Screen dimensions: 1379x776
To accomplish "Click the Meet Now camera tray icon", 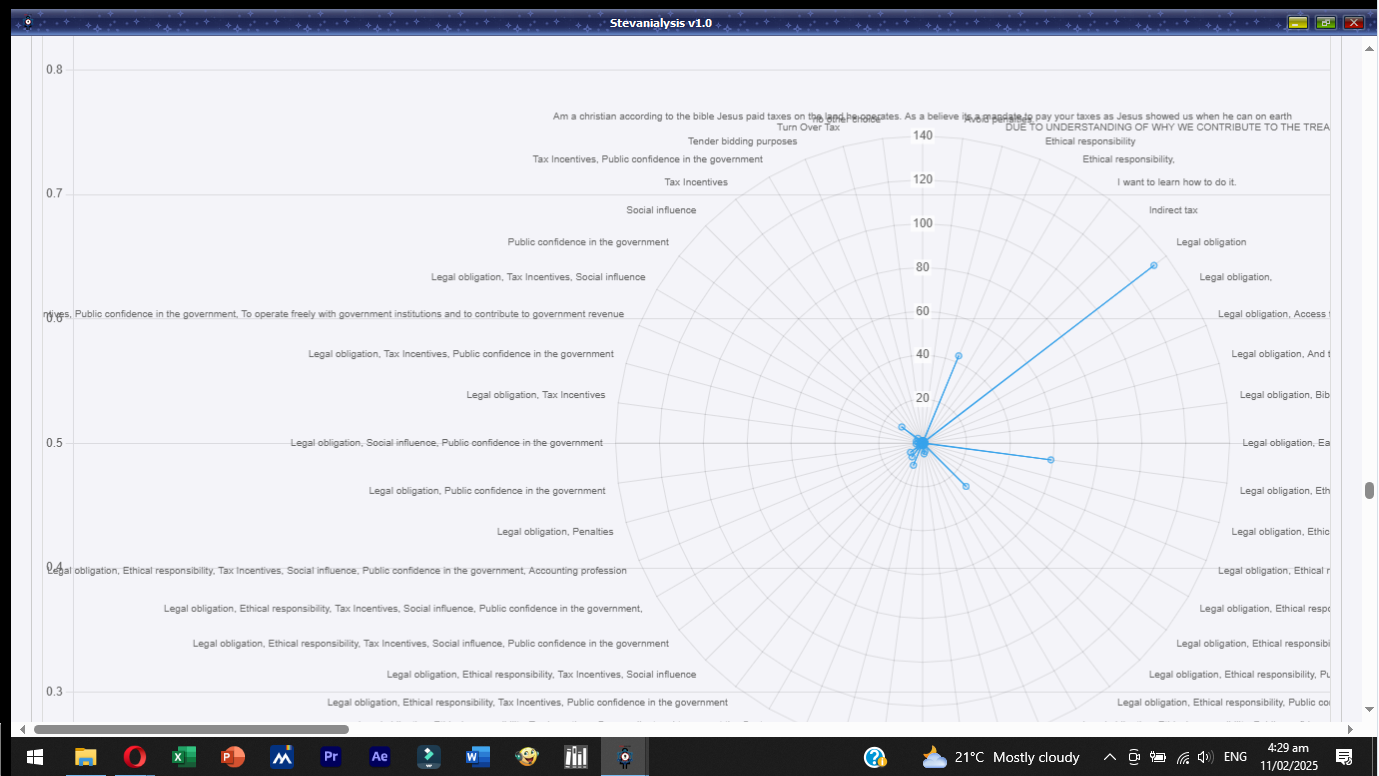I will 1134,757.
